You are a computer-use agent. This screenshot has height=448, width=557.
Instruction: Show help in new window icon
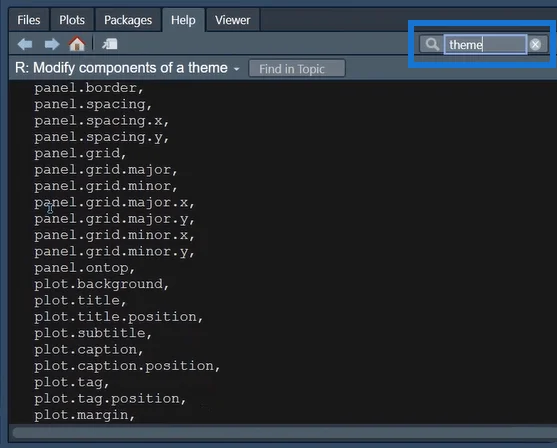110,44
